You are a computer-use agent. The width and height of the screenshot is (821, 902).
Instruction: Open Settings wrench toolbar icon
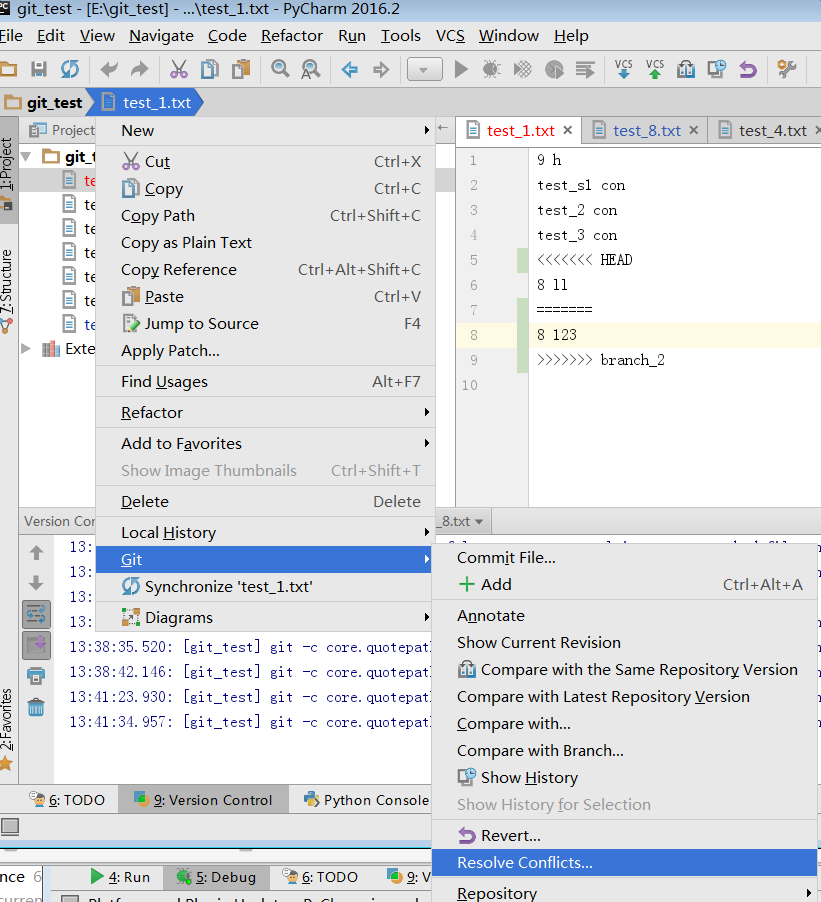786,70
